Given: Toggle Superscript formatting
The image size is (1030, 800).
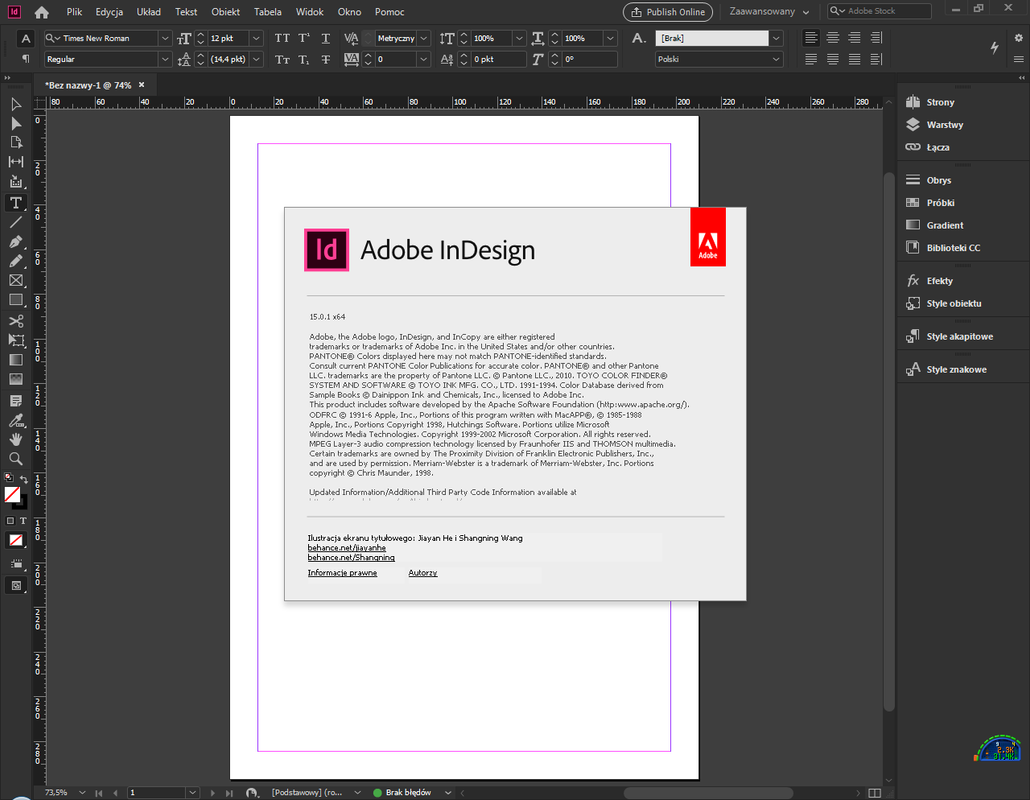Looking at the screenshot, I should pyautogui.click(x=303, y=38).
